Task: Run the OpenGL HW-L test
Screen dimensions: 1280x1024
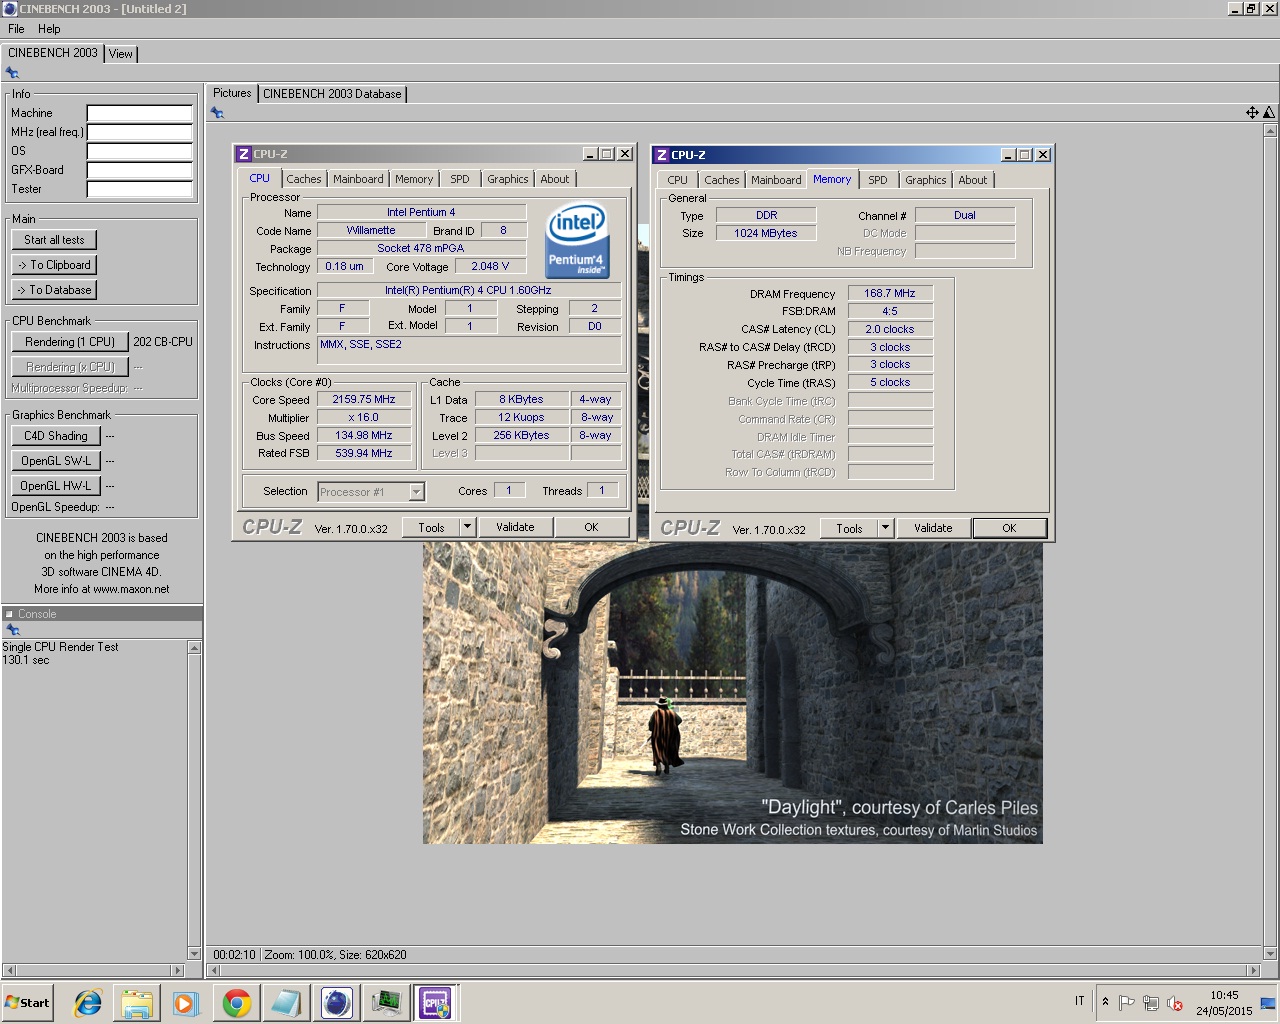Action: pos(56,486)
